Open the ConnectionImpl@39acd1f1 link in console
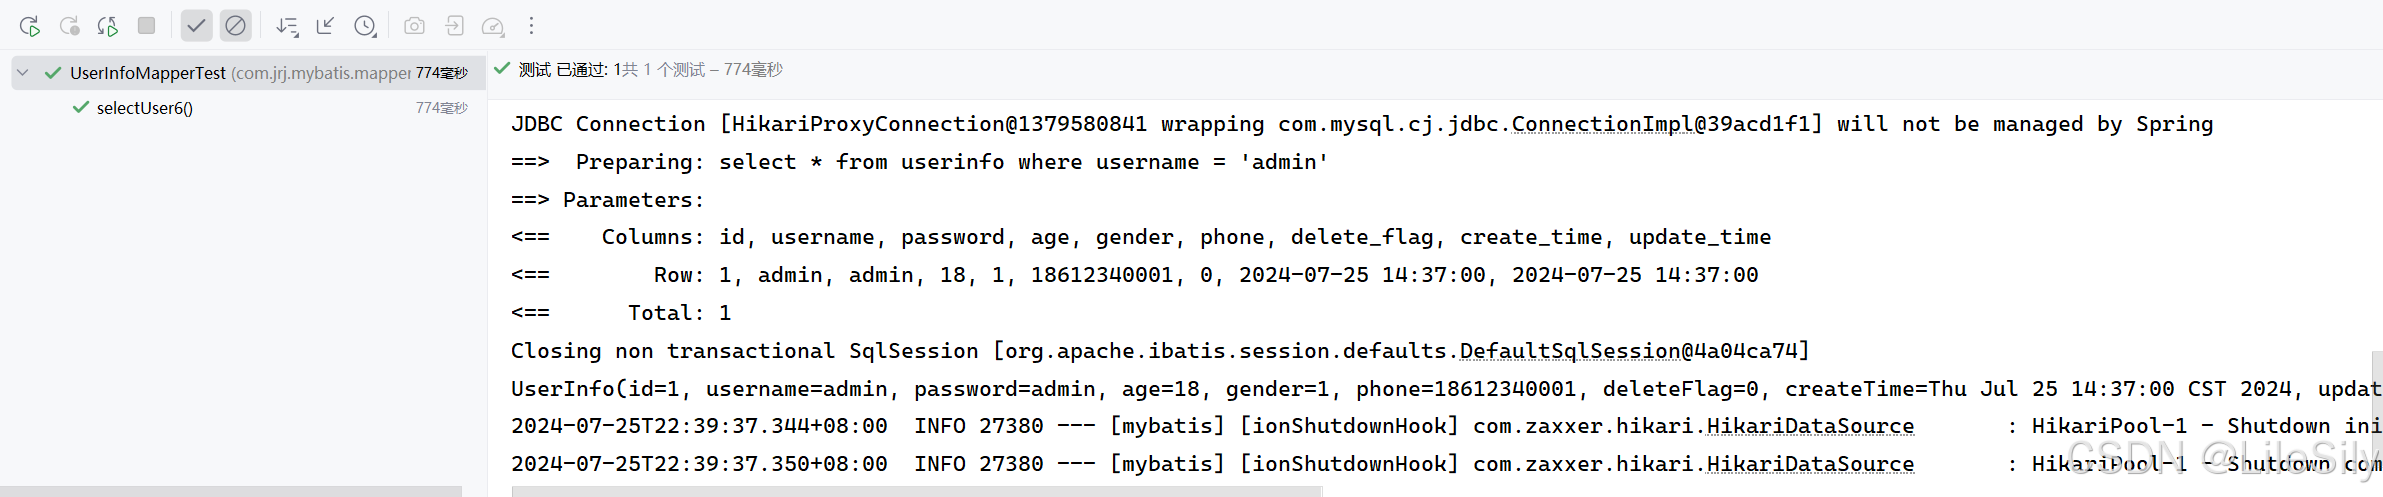 pyautogui.click(x=1661, y=124)
